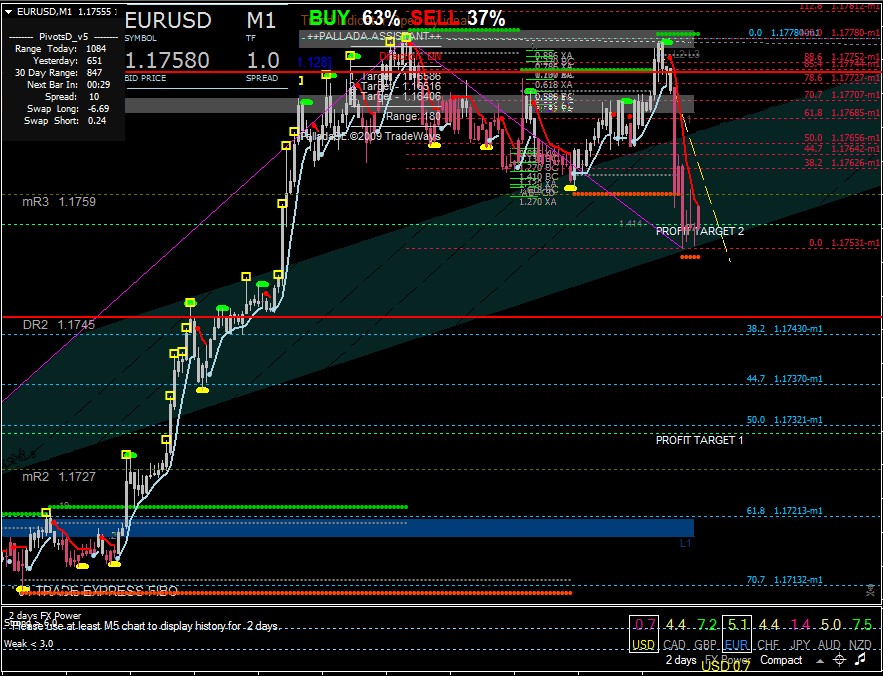This screenshot has width=883, height=676.
Task: Click the 50.0 1.17321-m1 Fibonacci label
Action: [784, 420]
